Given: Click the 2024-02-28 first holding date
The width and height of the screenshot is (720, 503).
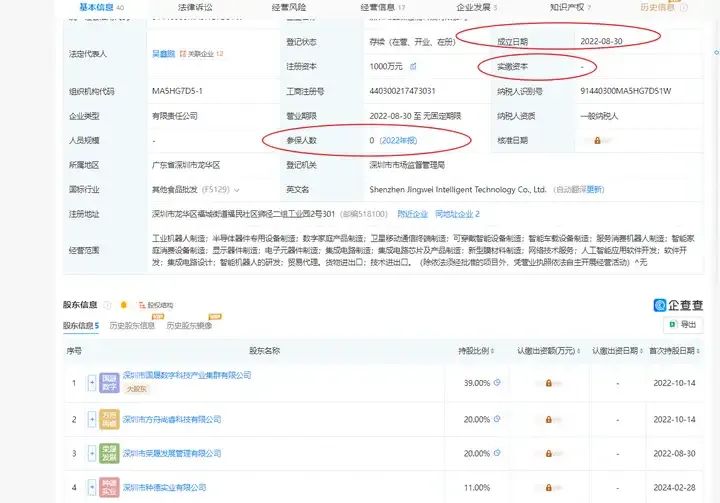Looking at the screenshot, I should click(674, 487).
